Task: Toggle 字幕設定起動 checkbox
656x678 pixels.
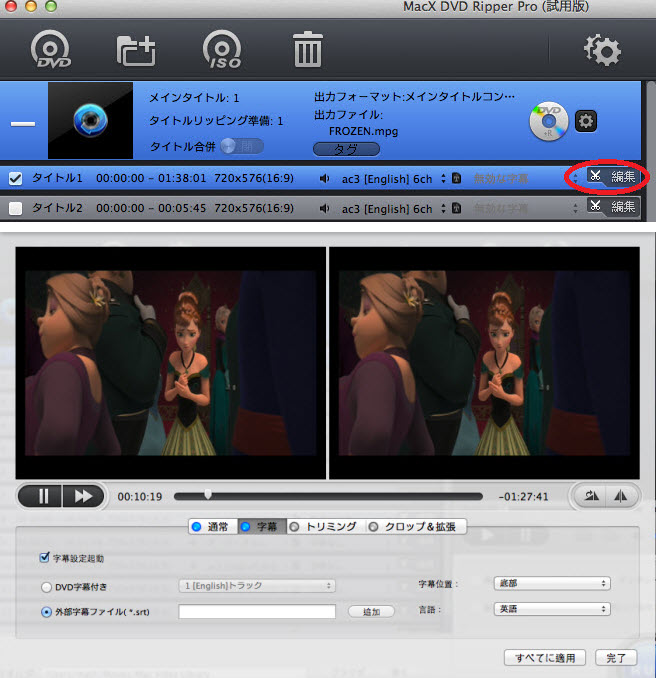Action: 44,558
